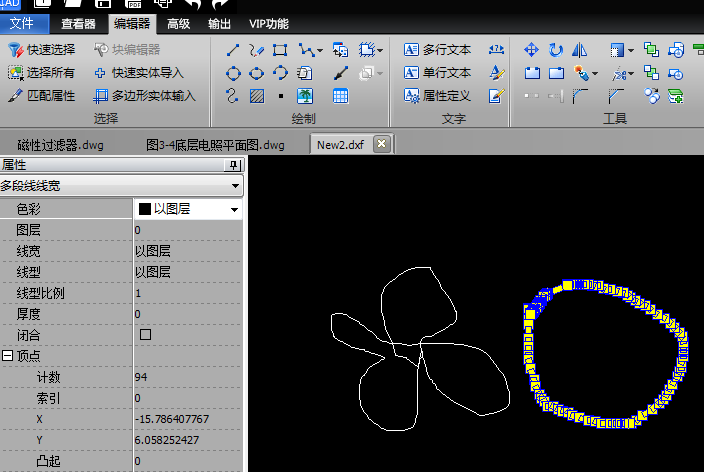Click the Move tool icon
The image size is (704, 472).
(531, 50)
